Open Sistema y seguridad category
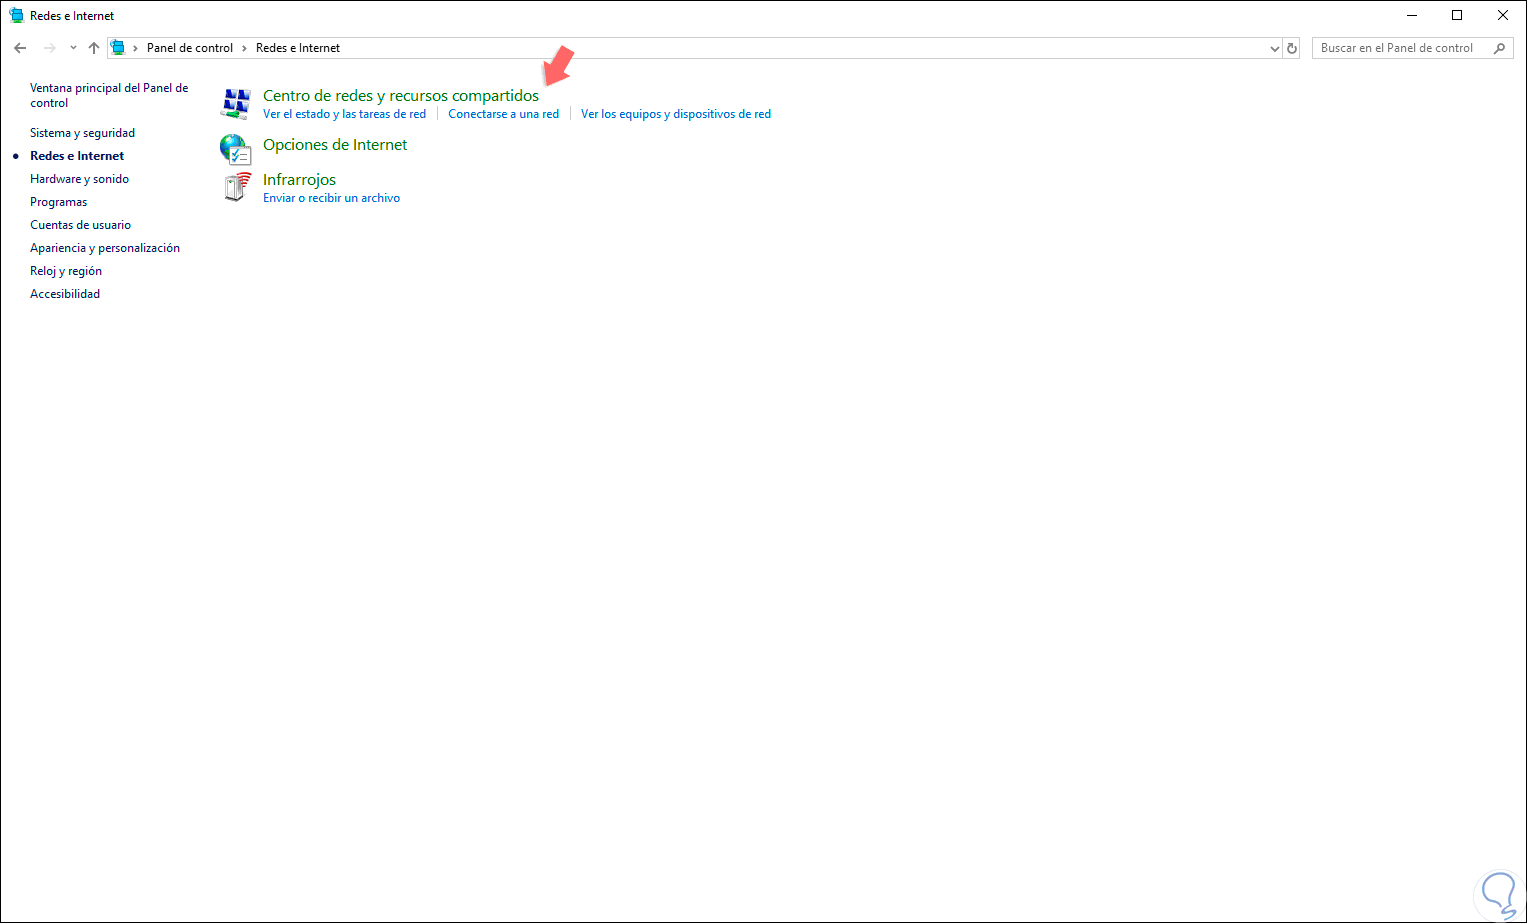The width and height of the screenshot is (1527, 923). pyautogui.click(x=82, y=133)
